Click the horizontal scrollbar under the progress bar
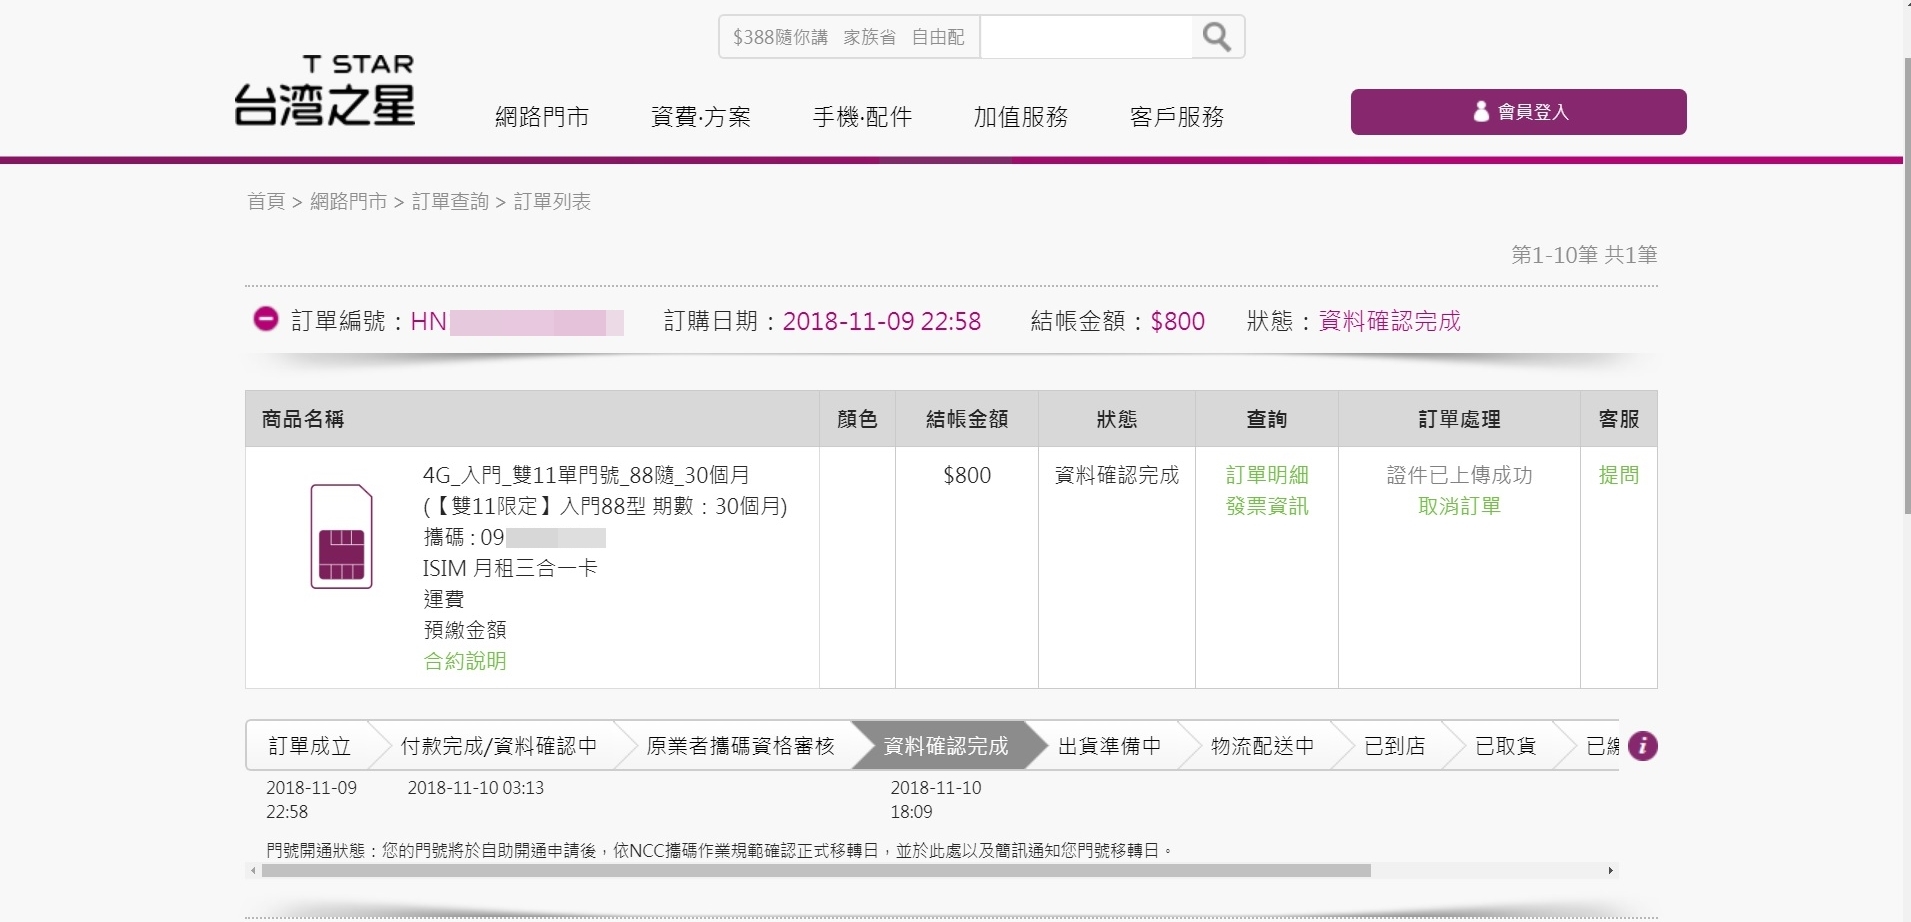This screenshot has height=922, width=1911. pyautogui.click(x=816, y=871)
